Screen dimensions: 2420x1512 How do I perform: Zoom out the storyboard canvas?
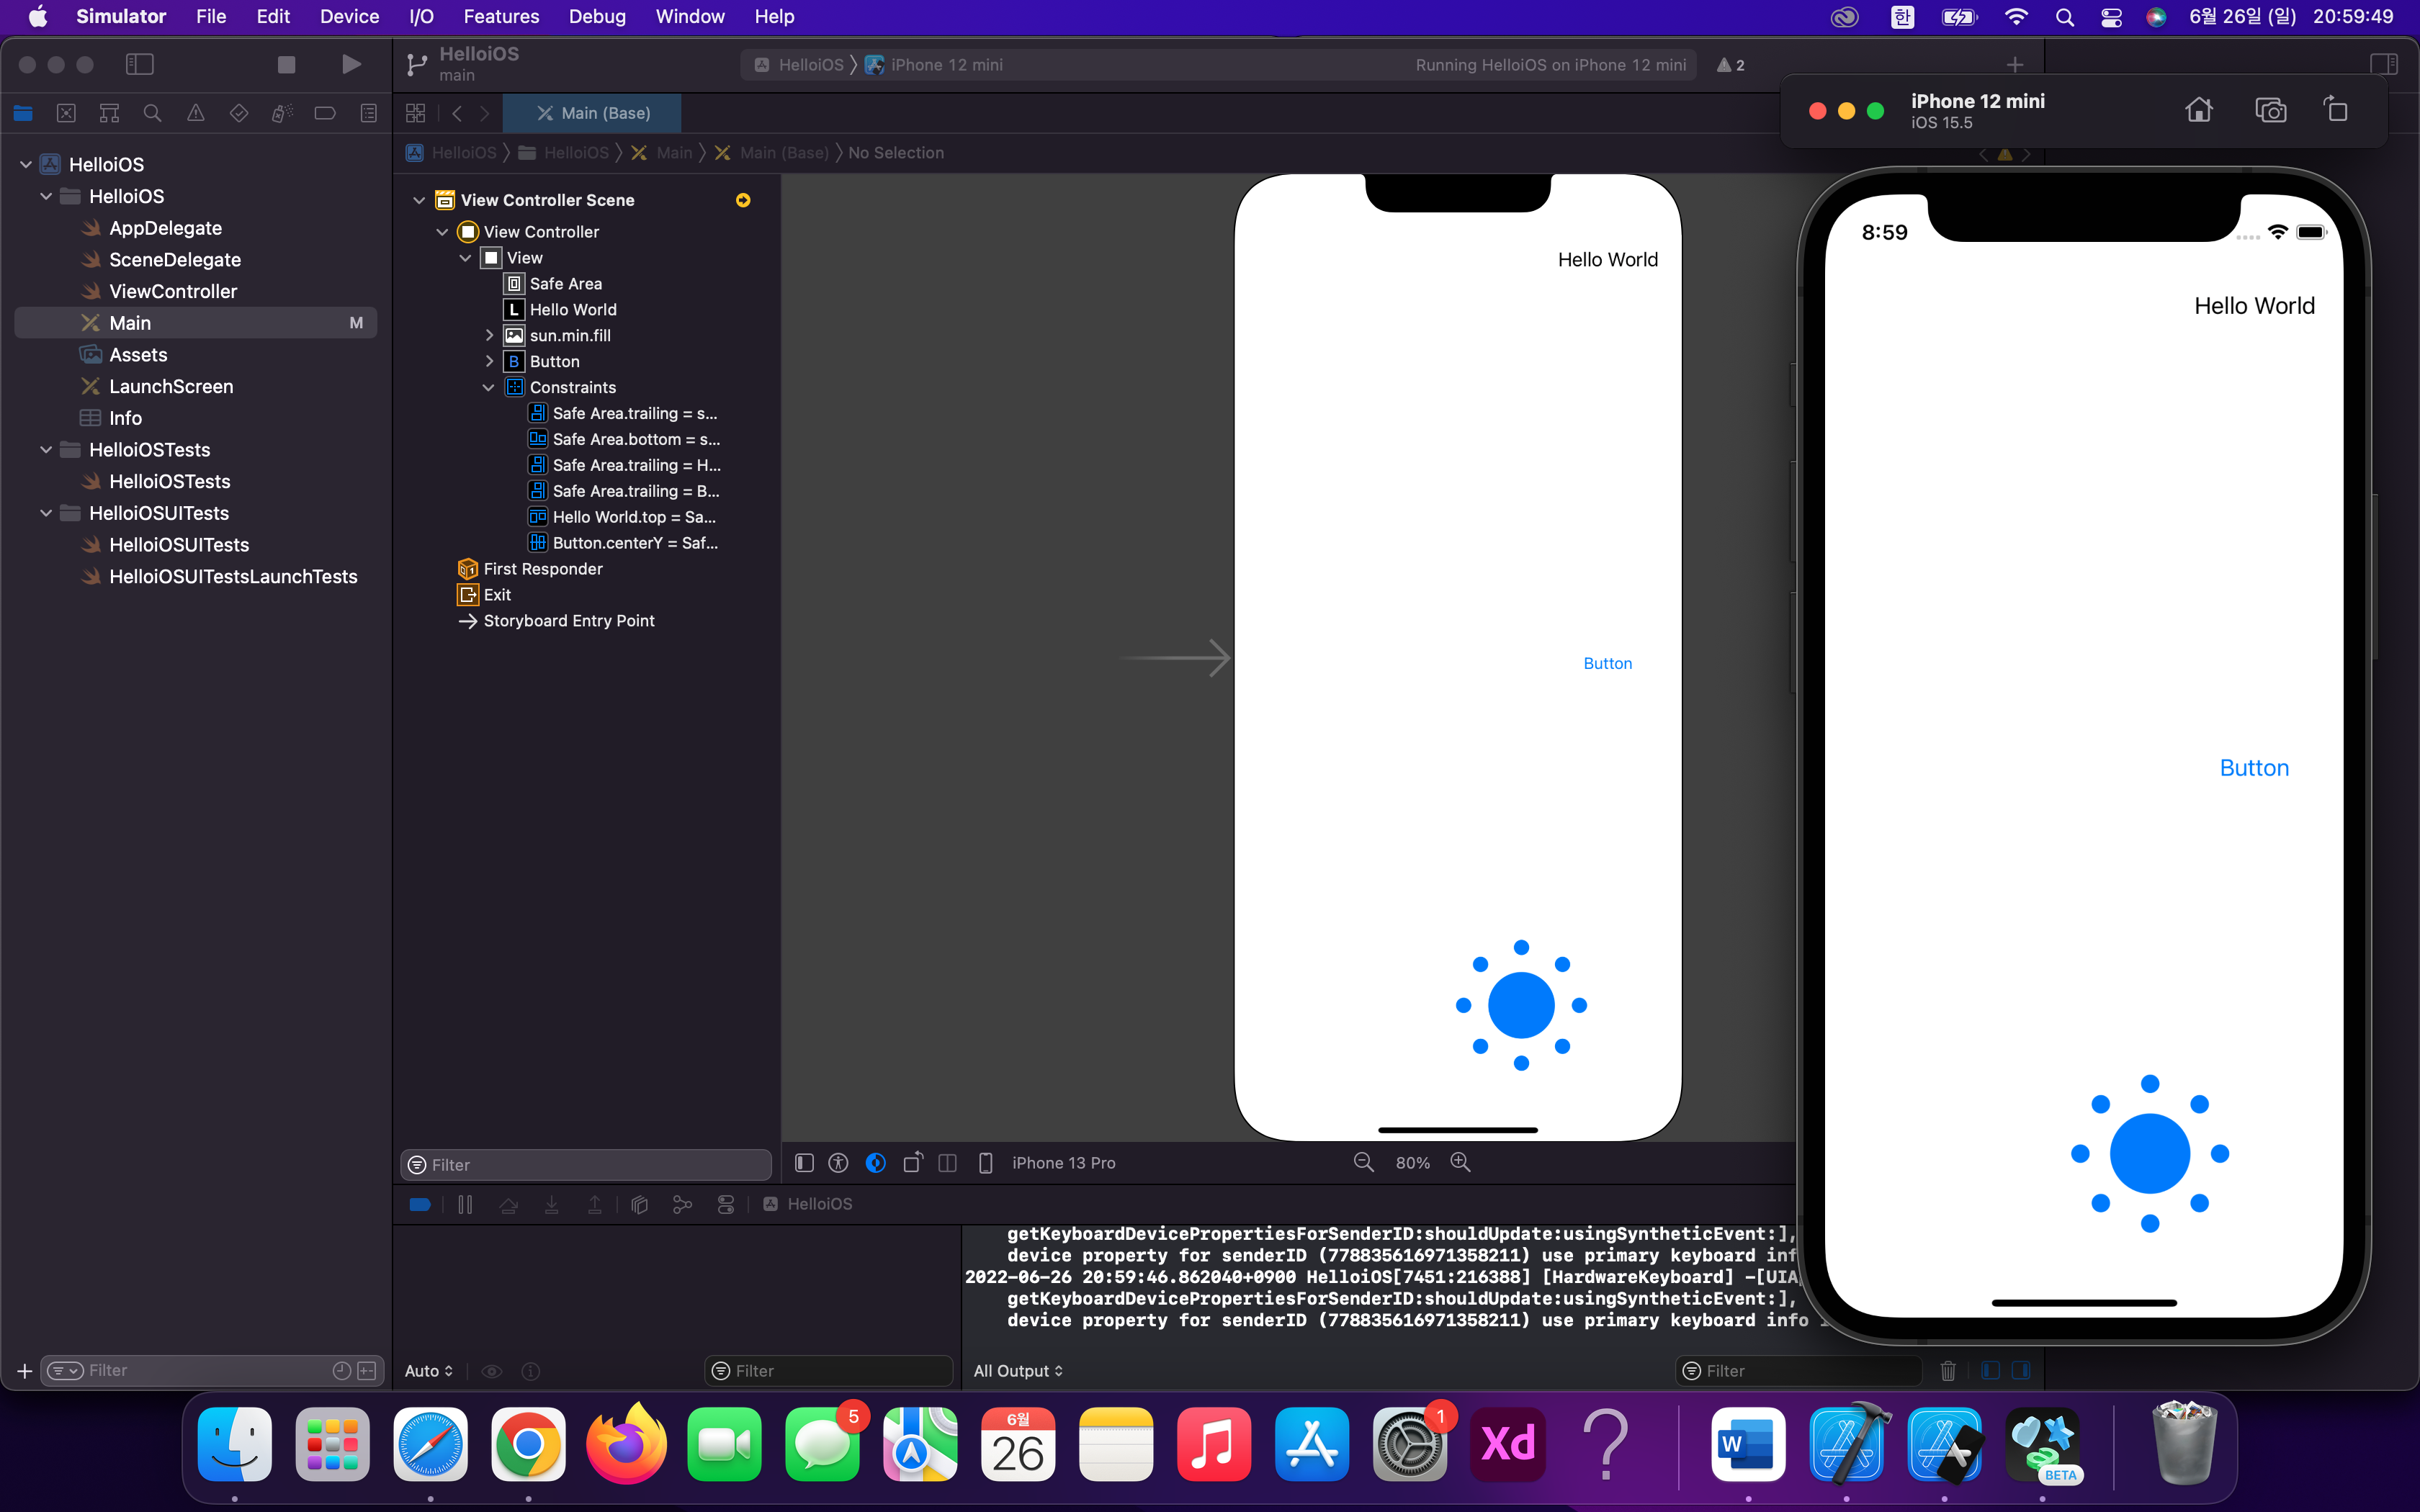tap(1363, 1162)
